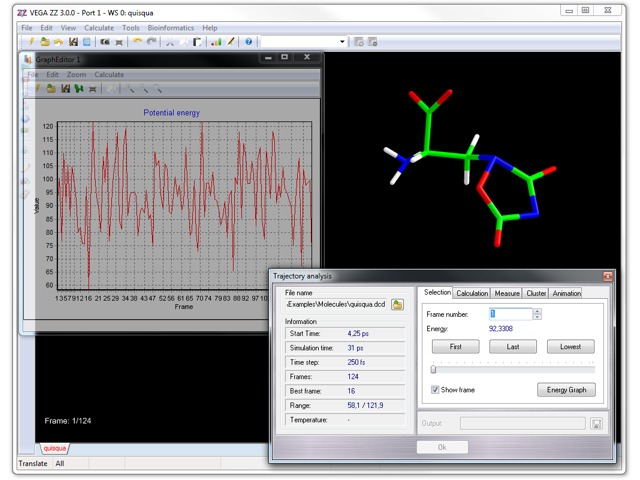Click the file name field showing quisqua.dcd

click(x=336, y=304)
